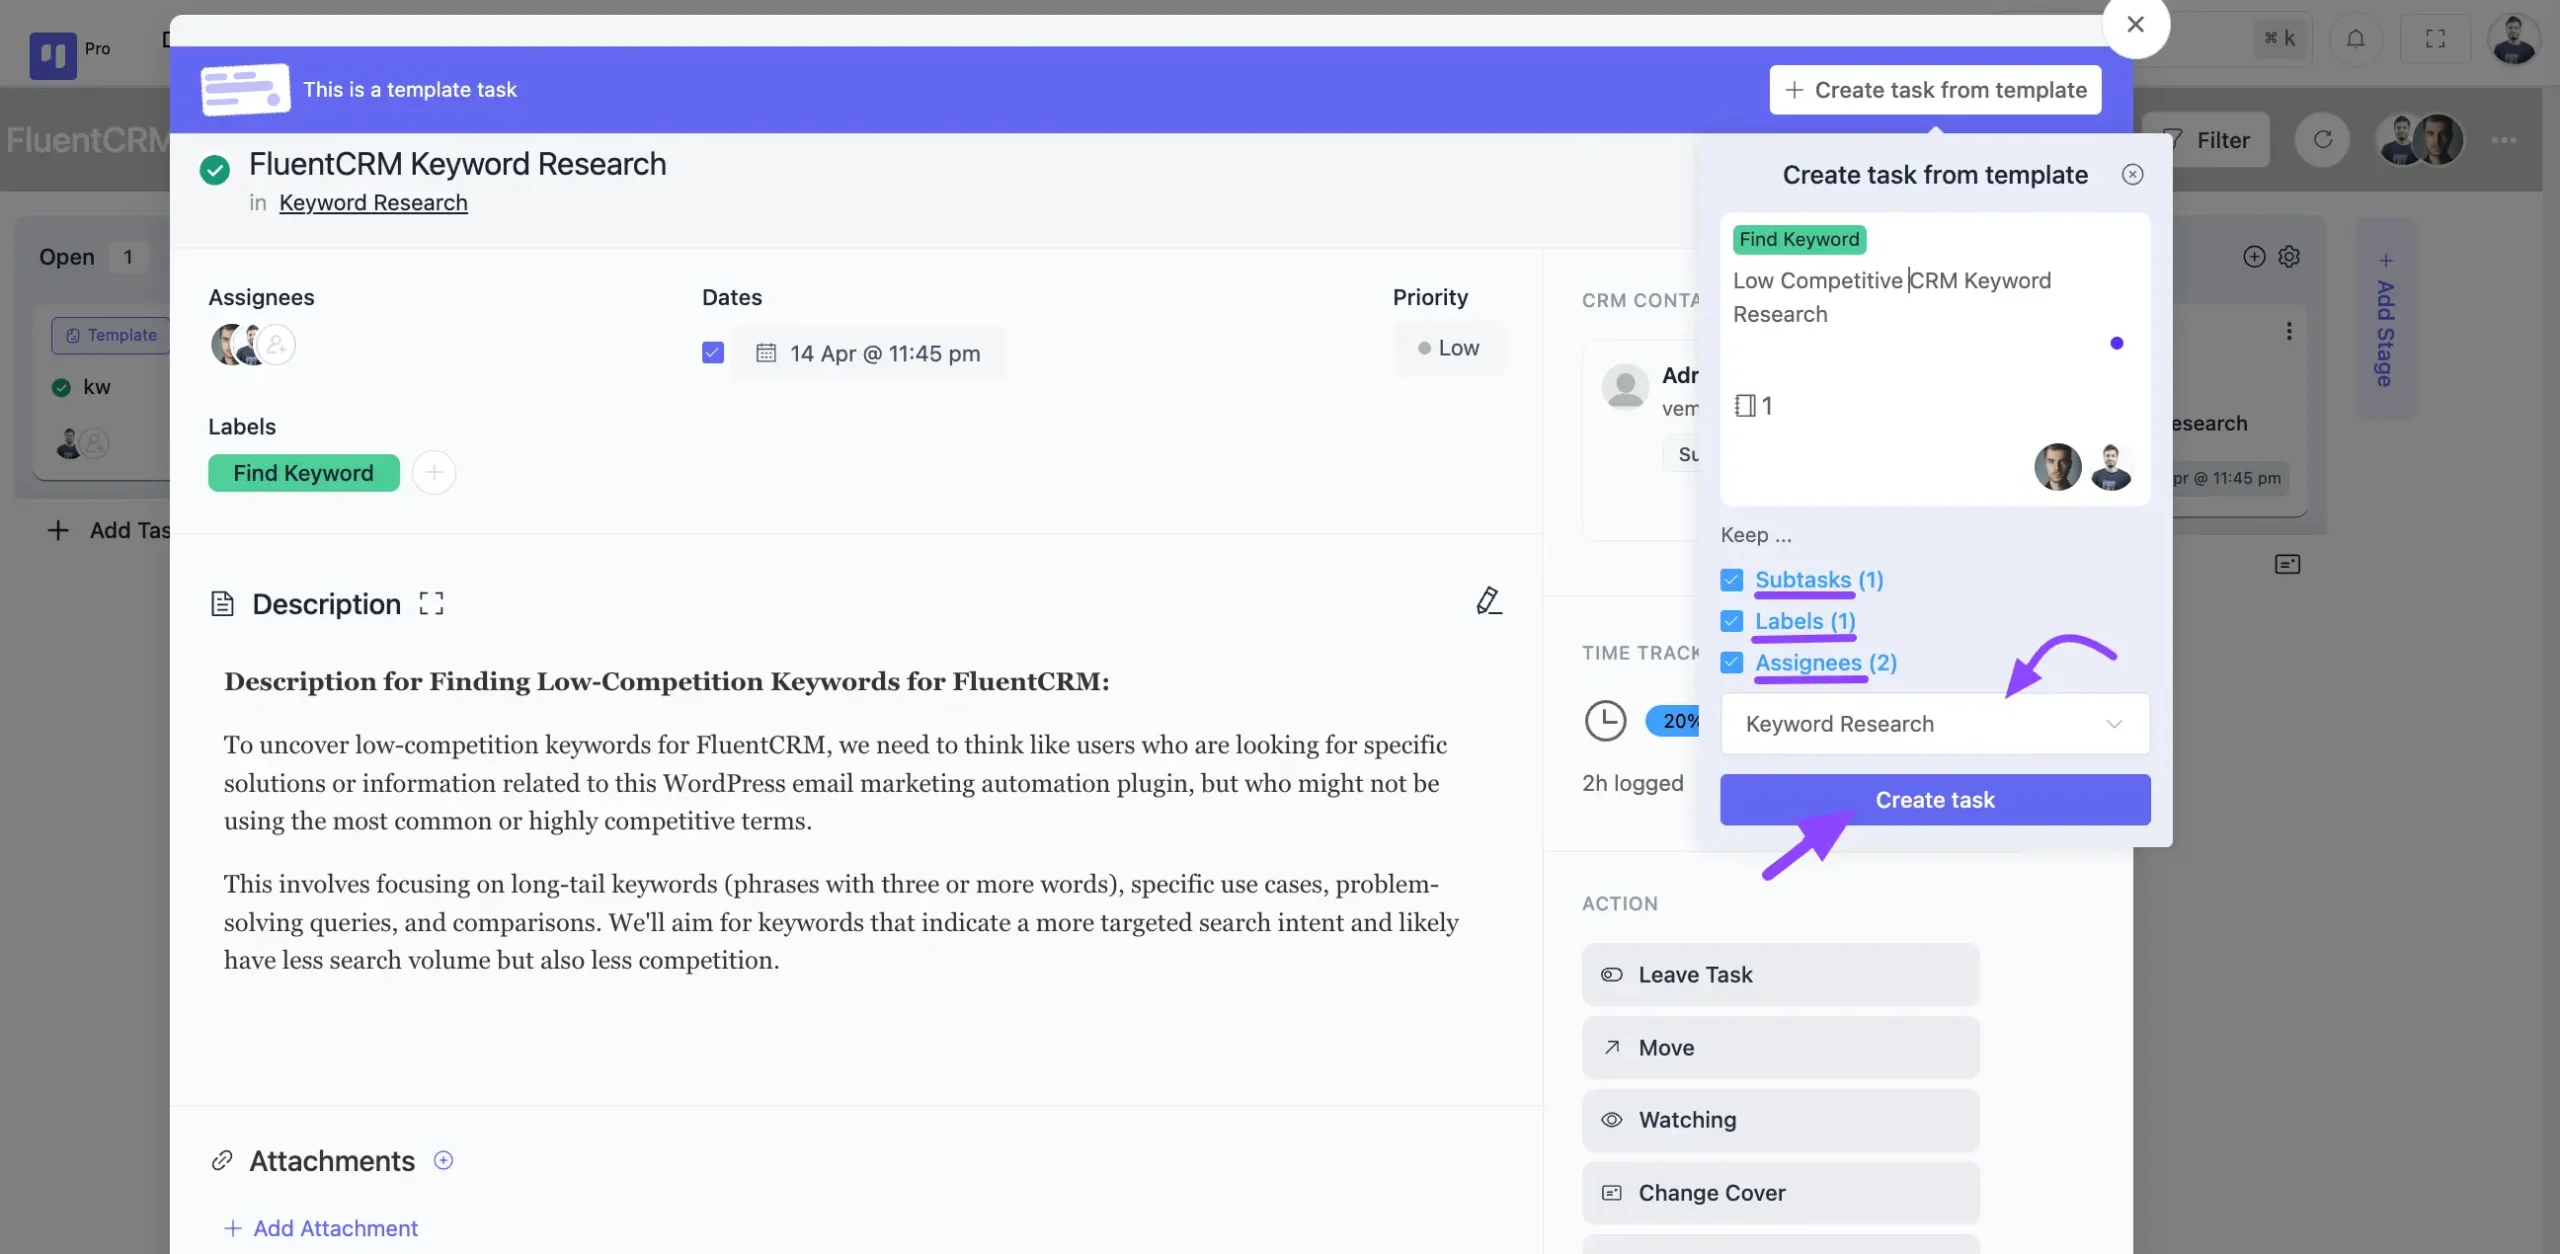Screen dimensions: 2560x1254
Task: Click the second assignee avatar in popup
Action: 2110,467
